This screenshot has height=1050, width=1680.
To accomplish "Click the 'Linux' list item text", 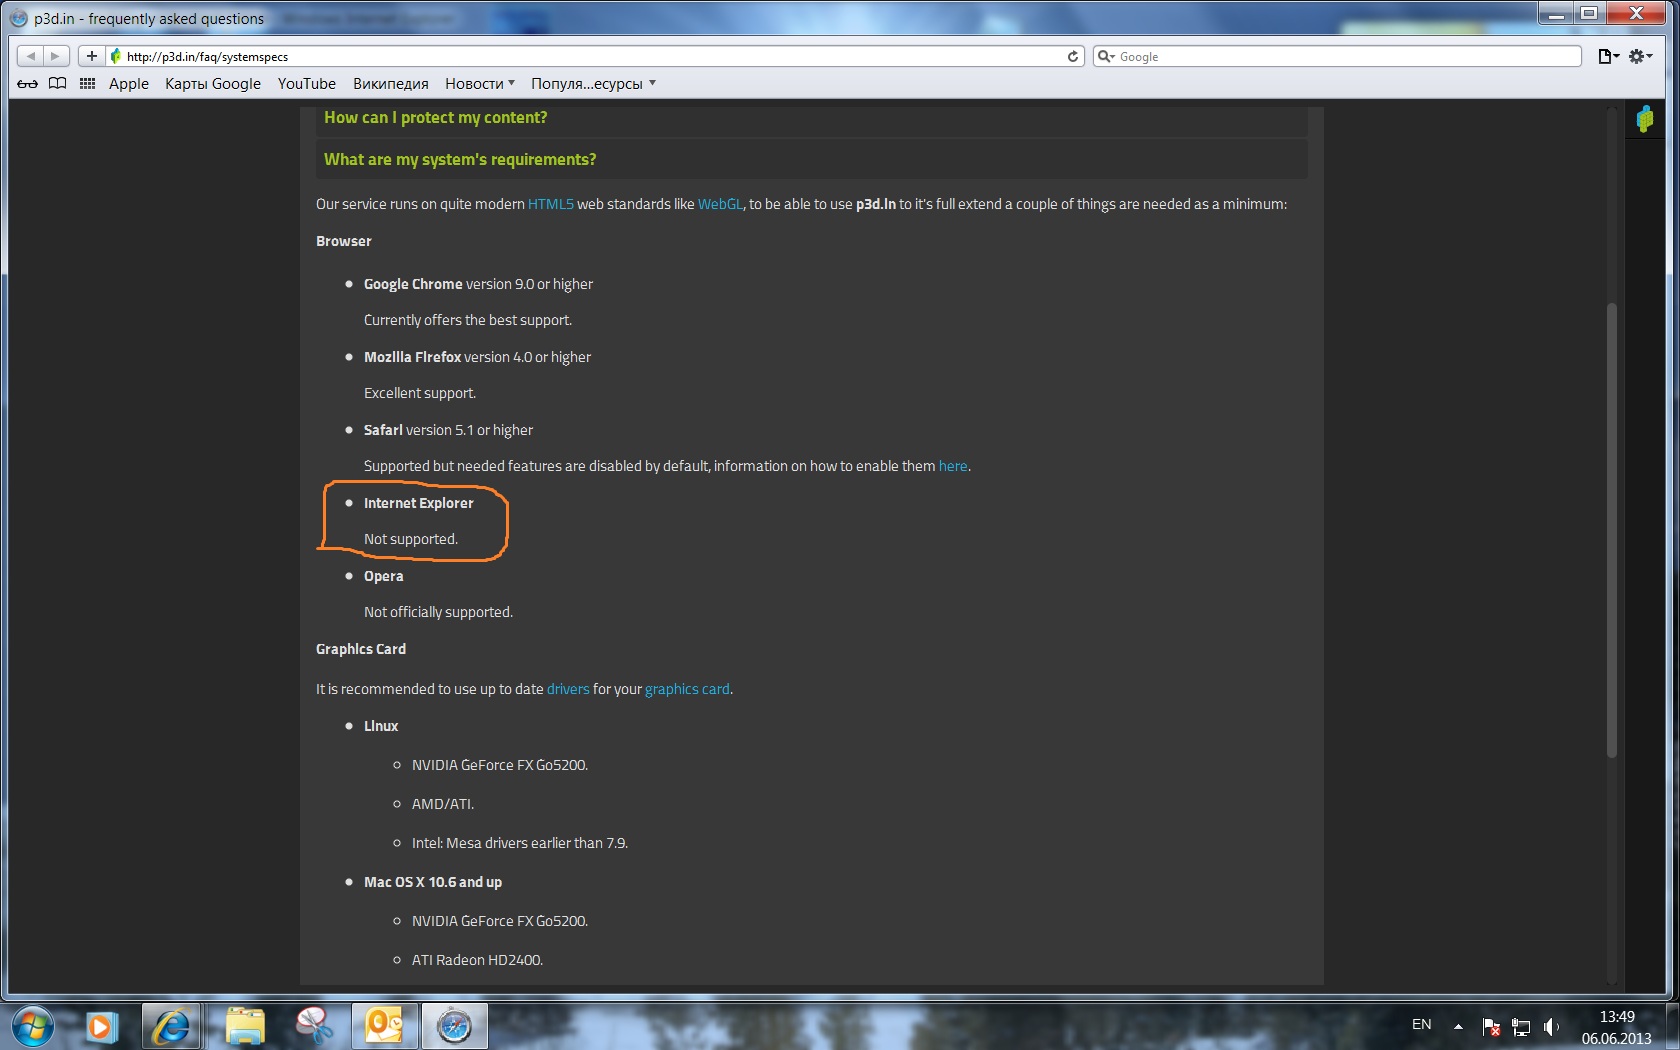I will pyautogui.click(x=381, y=726).
